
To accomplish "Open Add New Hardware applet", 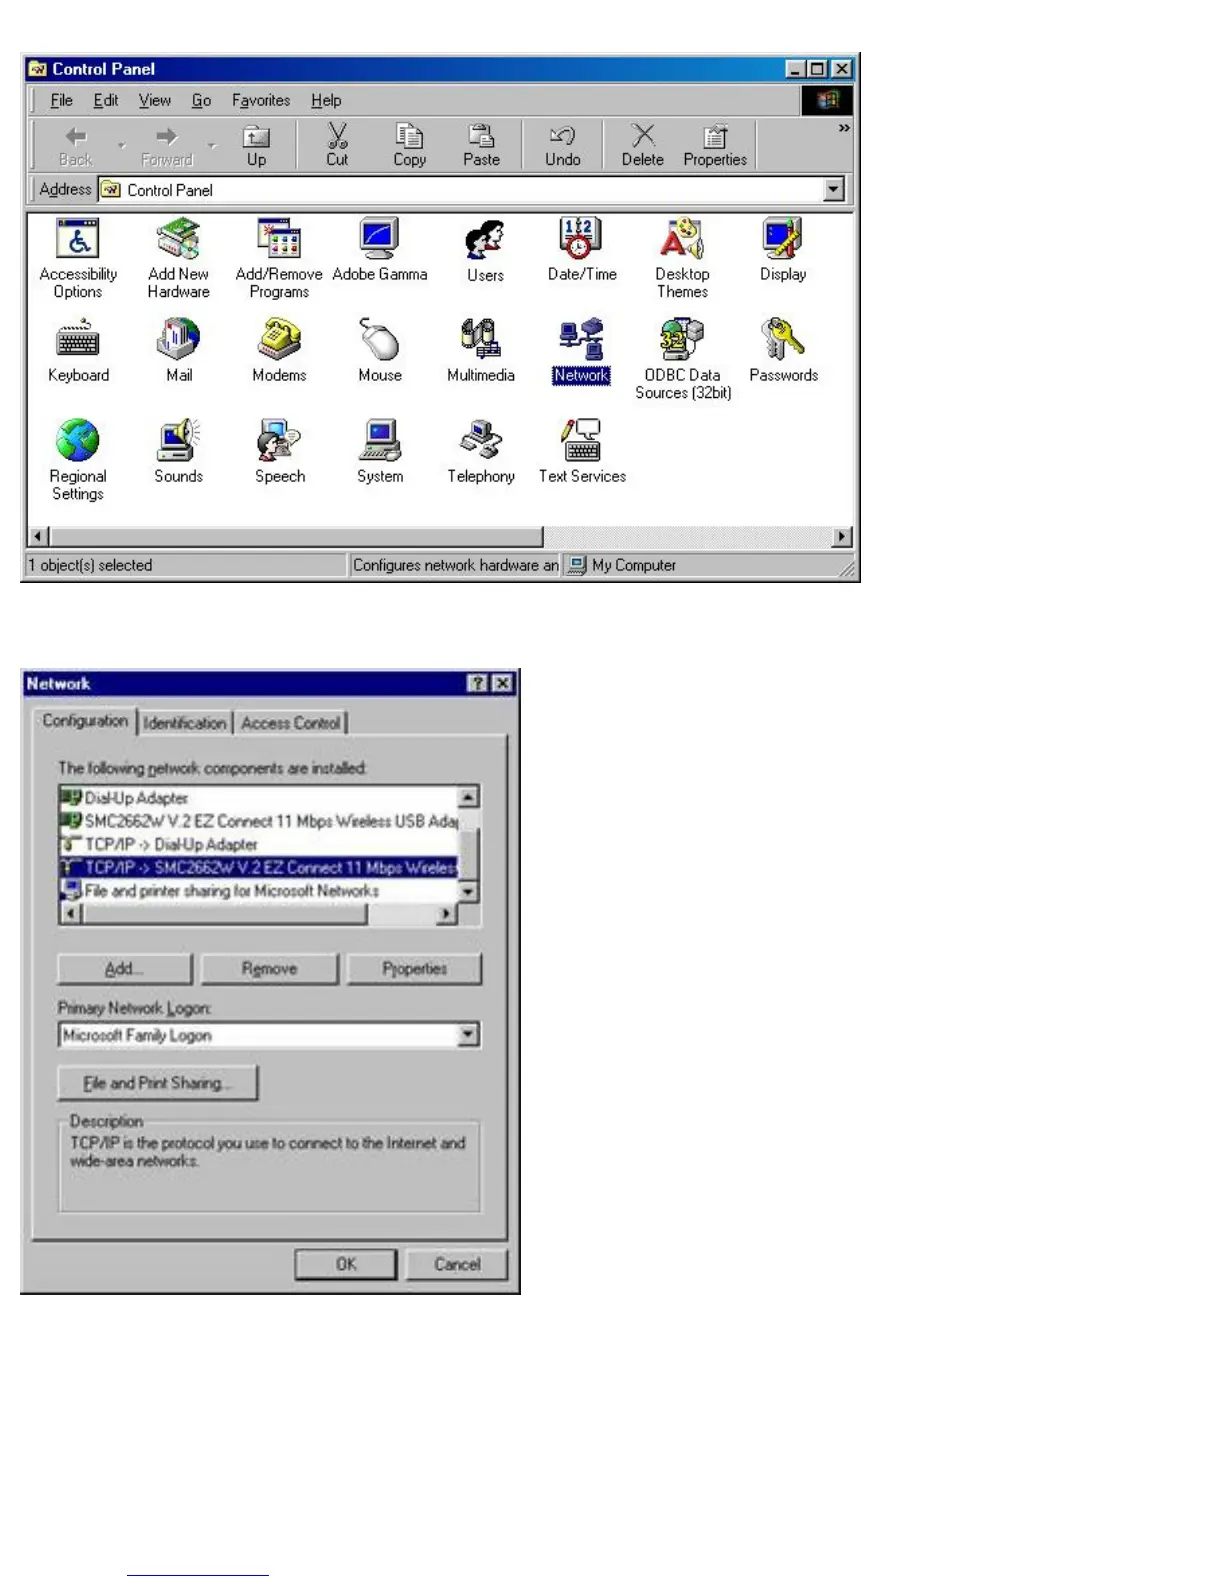I will coord(178,258).
